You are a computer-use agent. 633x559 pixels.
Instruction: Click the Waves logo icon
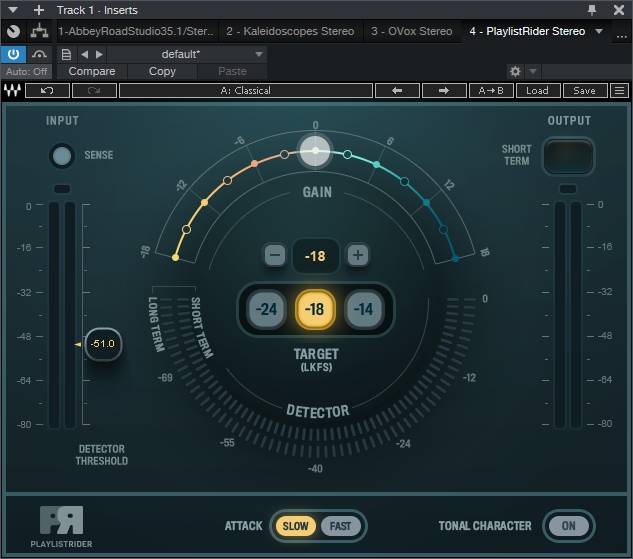12,90
